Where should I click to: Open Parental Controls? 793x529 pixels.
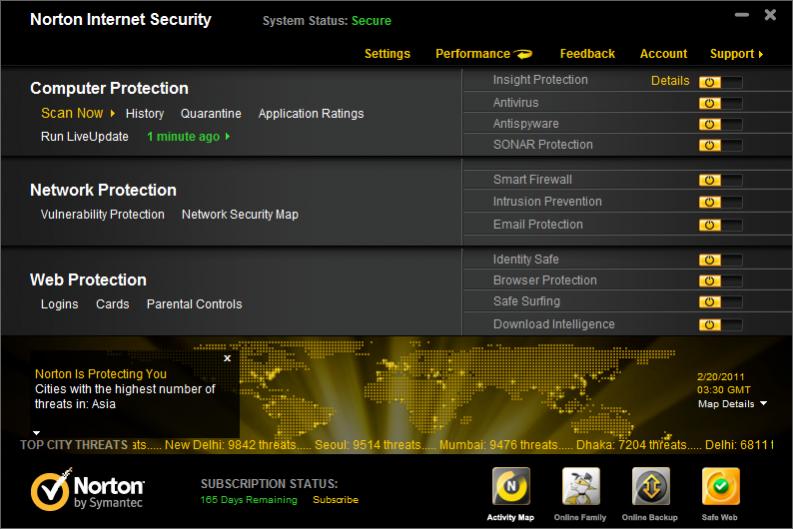[195, 304]
